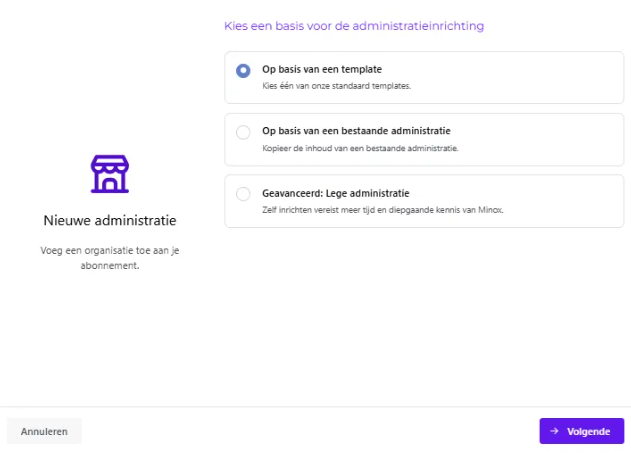Select the template-based radio button

[243, 70]
